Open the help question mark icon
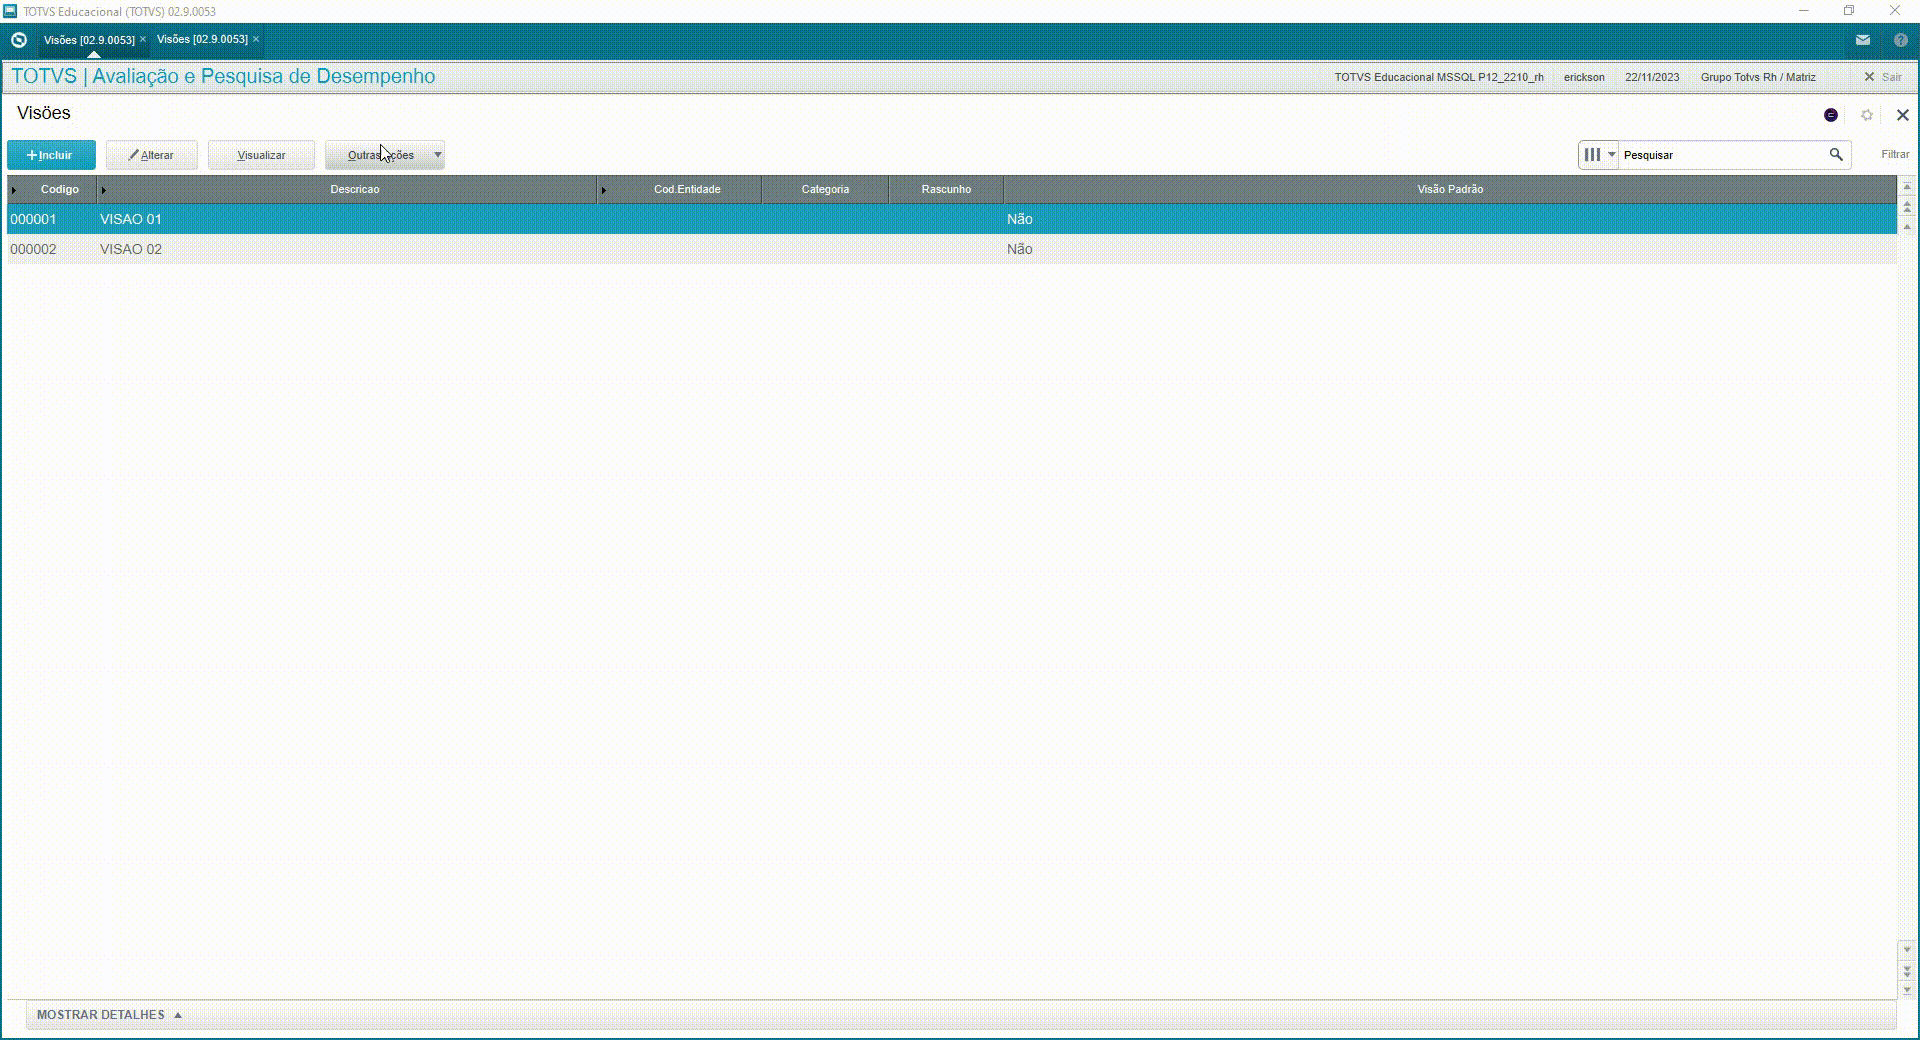 coord(1901,40)
